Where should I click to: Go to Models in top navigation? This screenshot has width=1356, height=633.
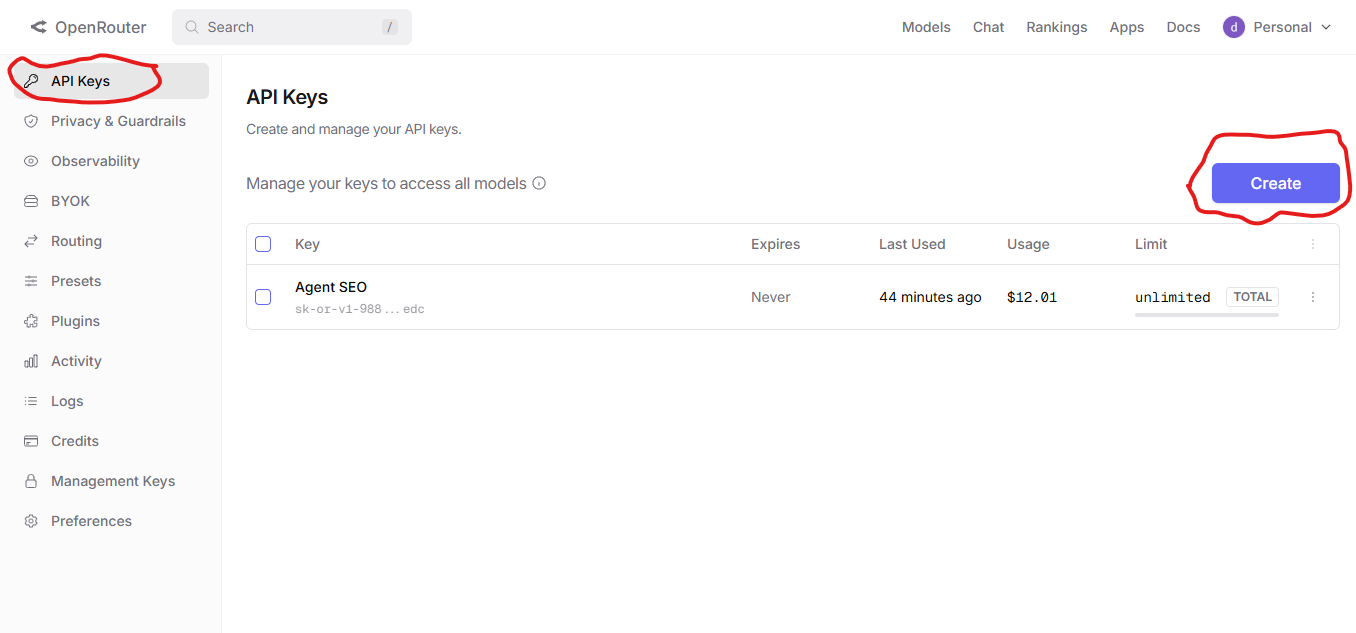pyautogui.click(x=926, y=27)
